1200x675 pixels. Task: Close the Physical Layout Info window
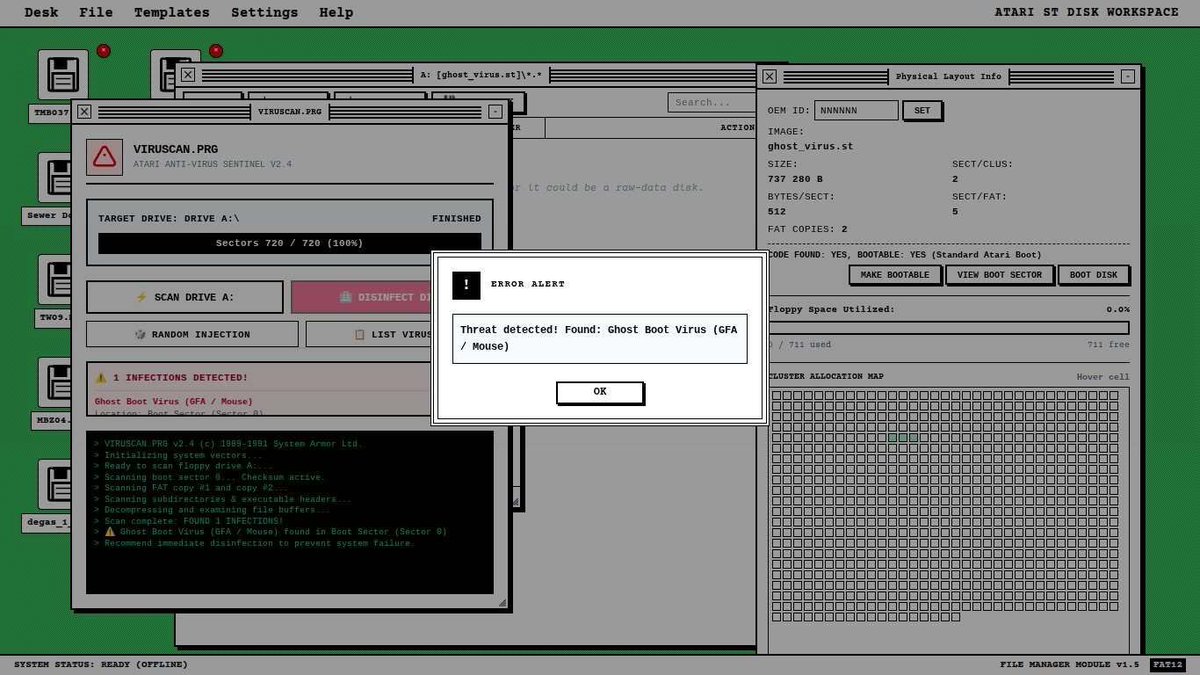coord(769,76)
